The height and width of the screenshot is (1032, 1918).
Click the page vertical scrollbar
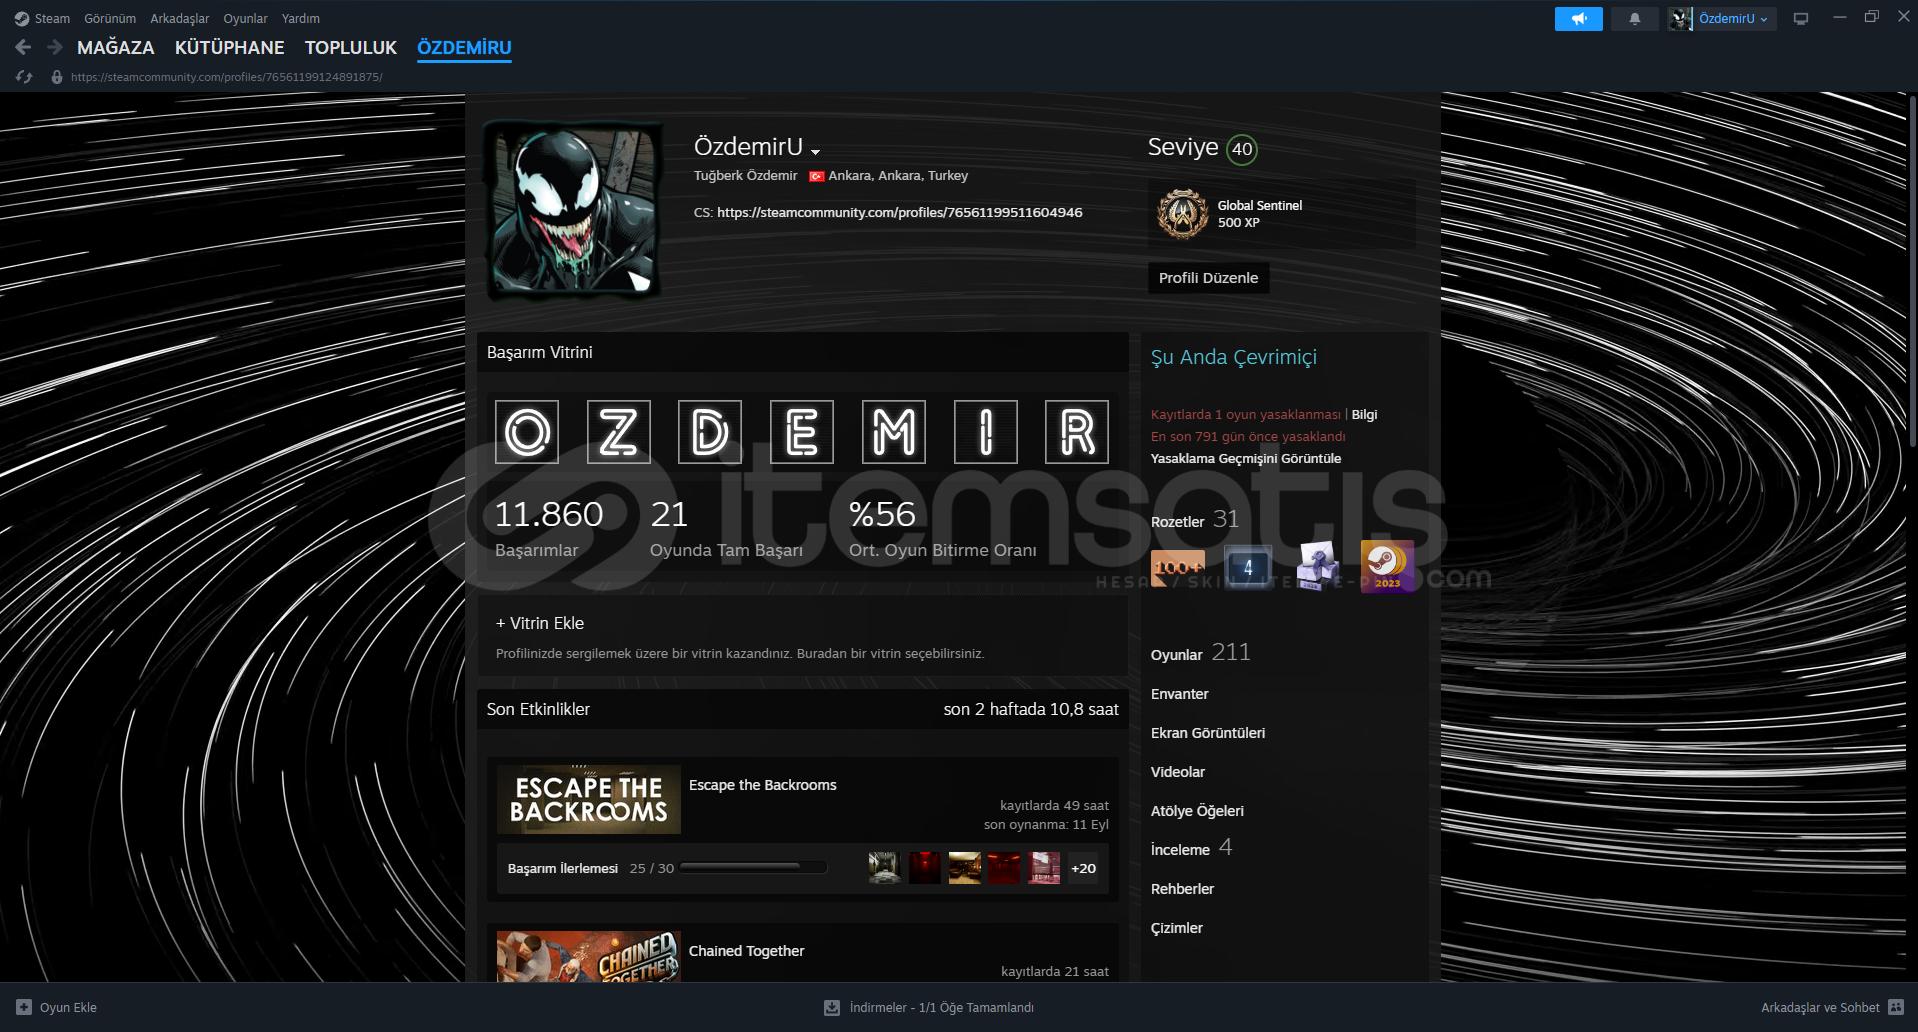[x=1912, y=271]
